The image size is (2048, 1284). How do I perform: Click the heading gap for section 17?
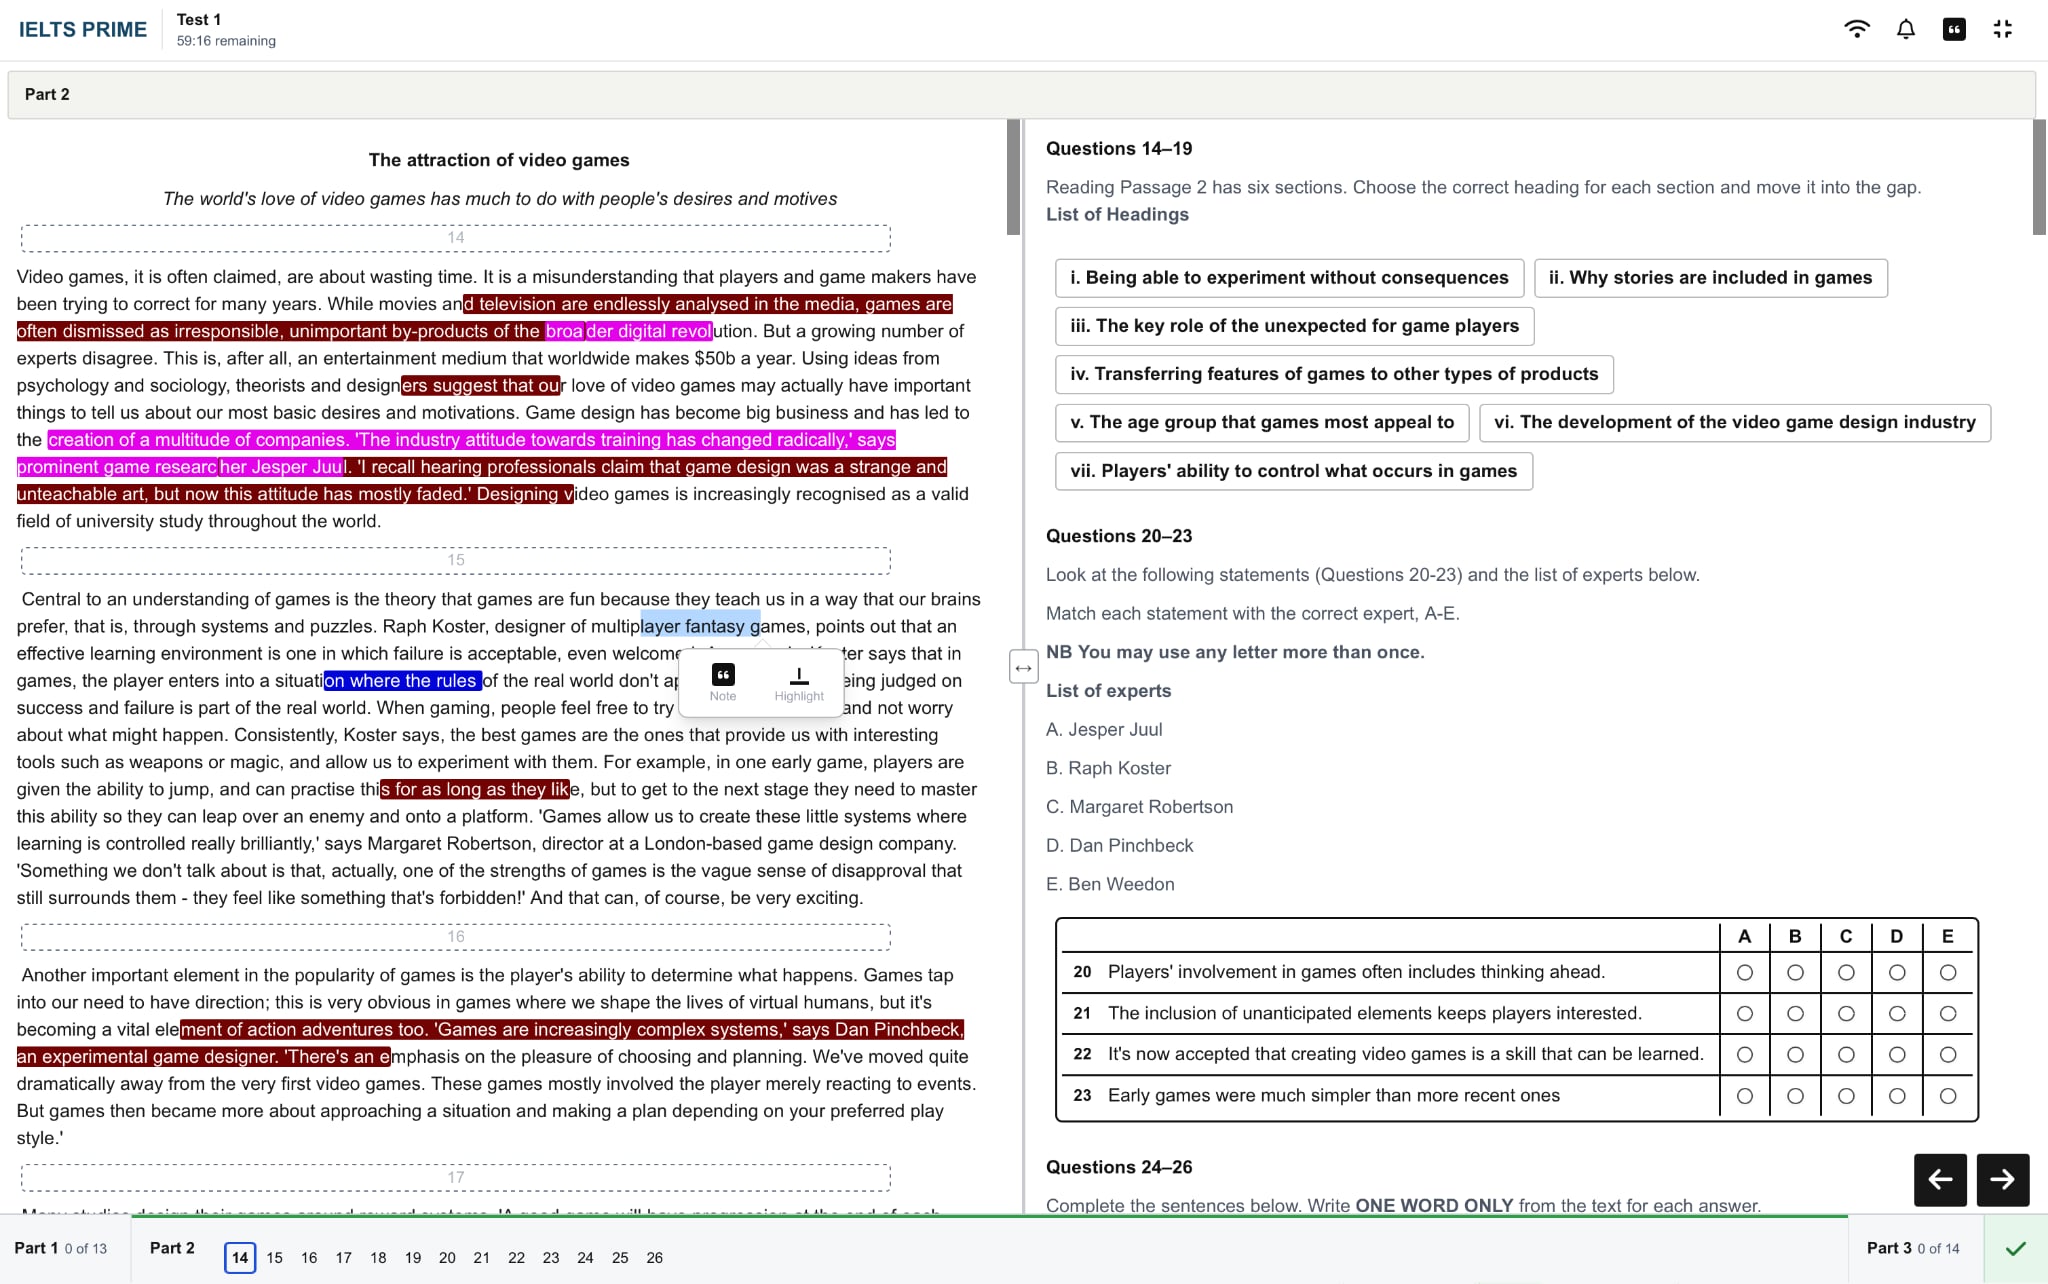[x=456, y=1178]
